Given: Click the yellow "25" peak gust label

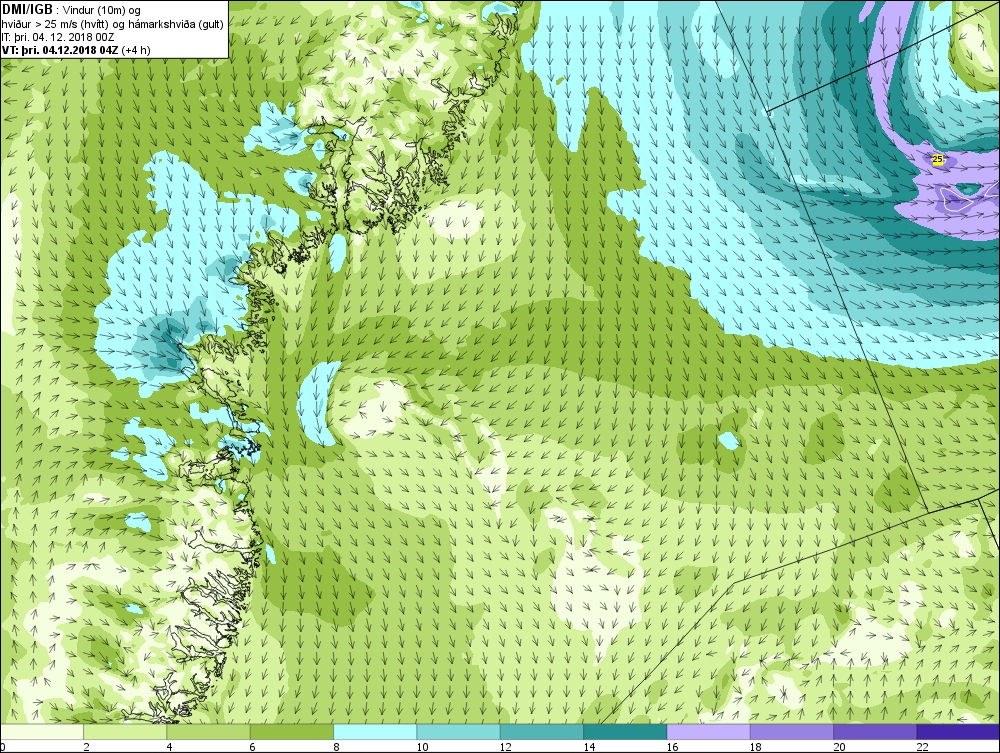Looking at the screenshot, I should tap(938, 159).
